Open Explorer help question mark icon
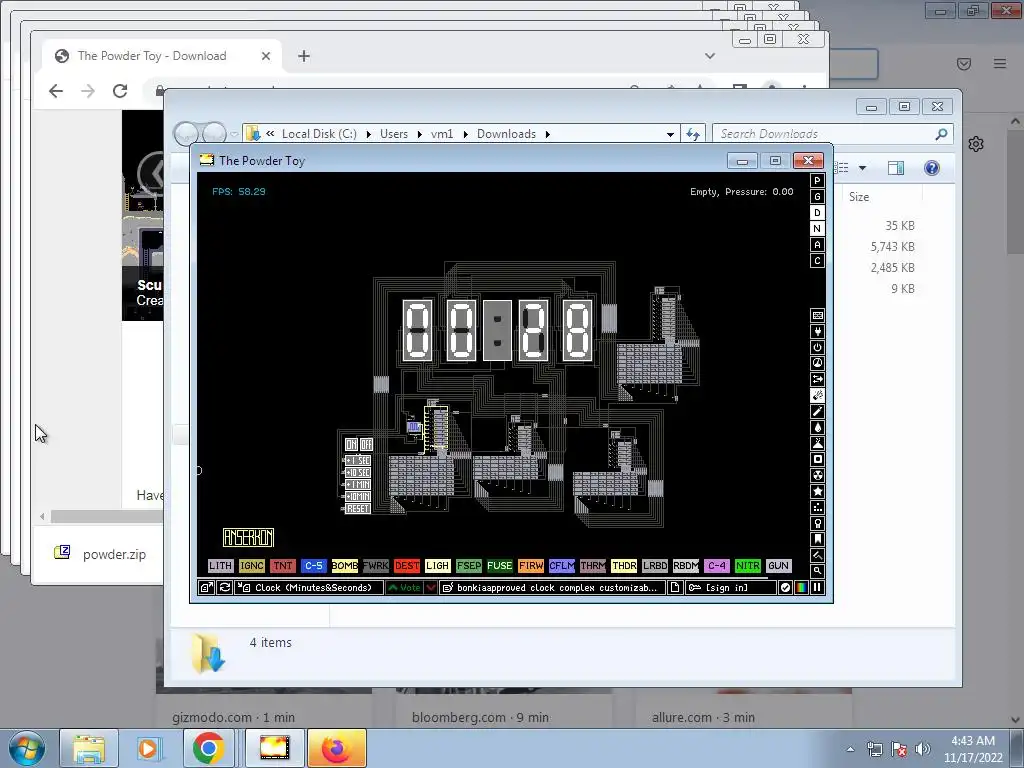 click(x=932, y=168)
